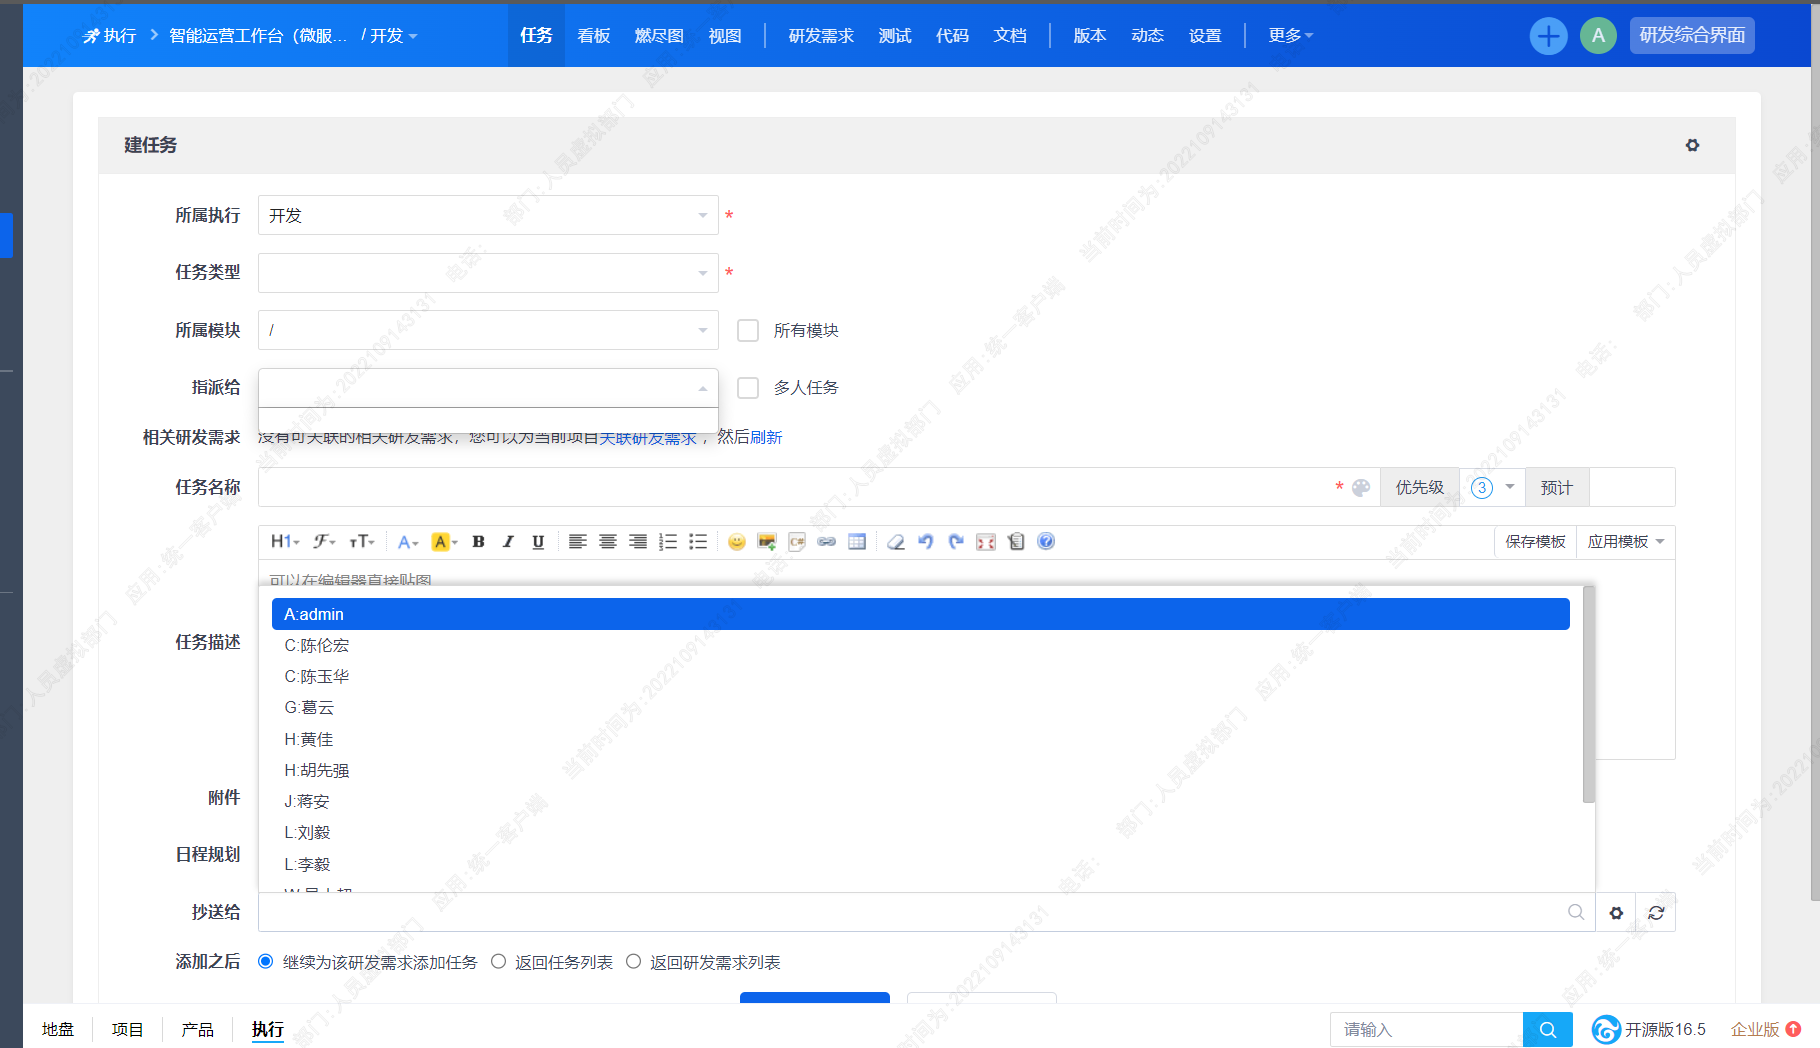Click the bold formatting icon
This screenshot has width=1820, height=1048.
pyautogui.click(x=478, y=541)
